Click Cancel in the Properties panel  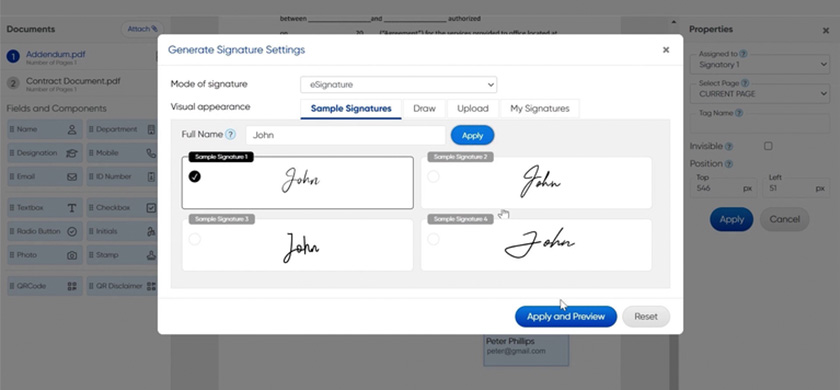[784, 219]
